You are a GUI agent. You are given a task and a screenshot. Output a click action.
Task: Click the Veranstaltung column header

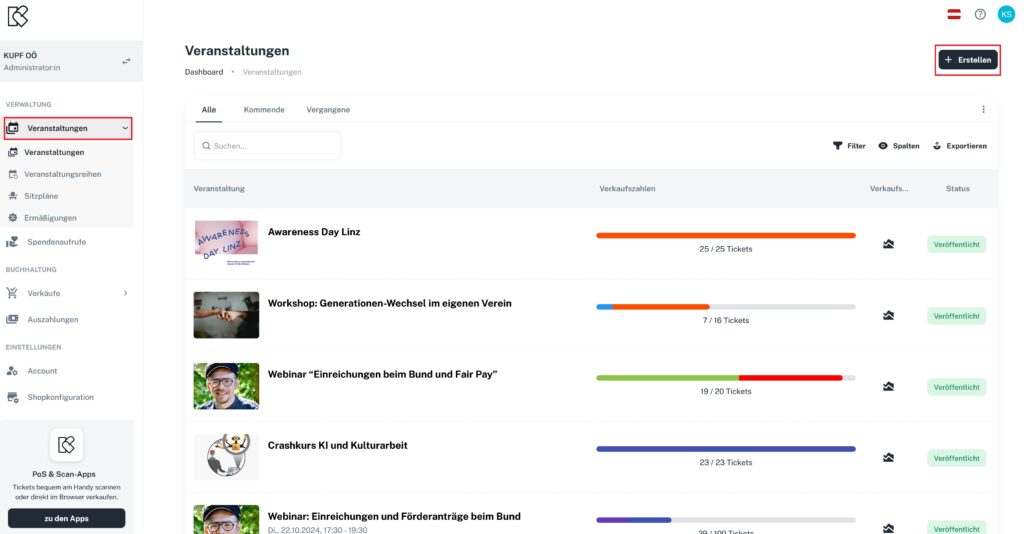click(x=219, y=189)
